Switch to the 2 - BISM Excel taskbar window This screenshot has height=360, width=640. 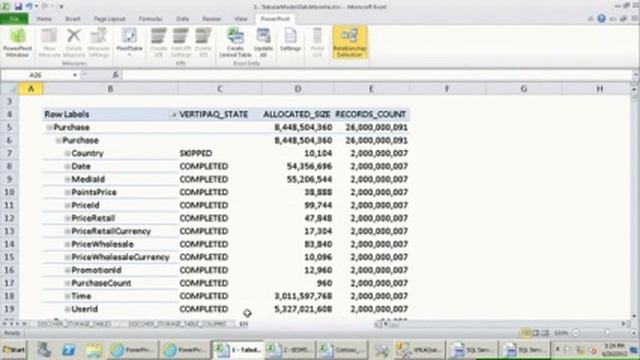(290, 350)
